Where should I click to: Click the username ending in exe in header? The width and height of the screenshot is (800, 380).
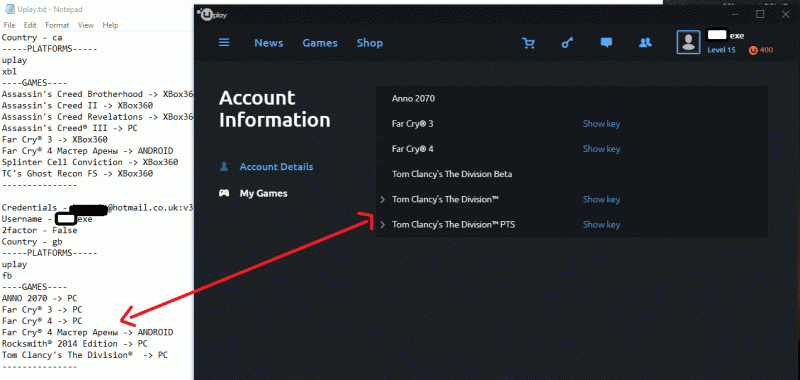[x=725, y=36]
